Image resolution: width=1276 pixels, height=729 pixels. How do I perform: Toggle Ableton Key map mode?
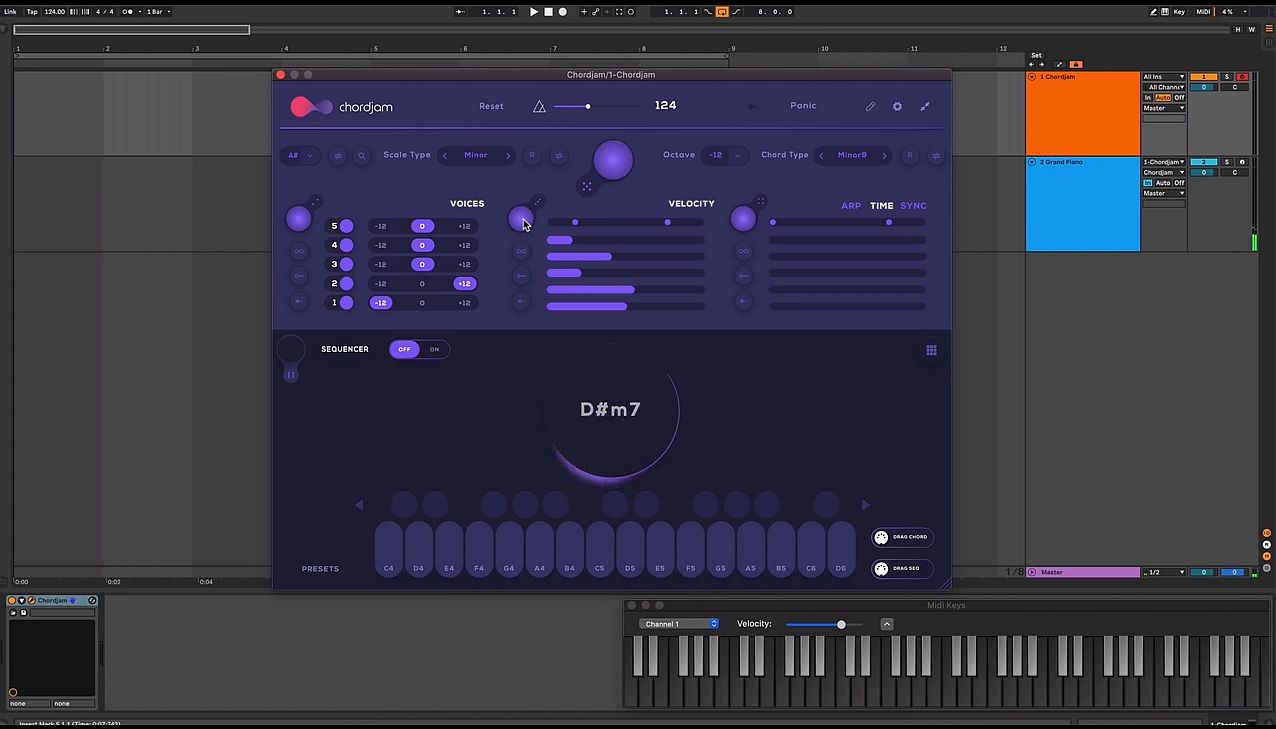click(1180, 12)
